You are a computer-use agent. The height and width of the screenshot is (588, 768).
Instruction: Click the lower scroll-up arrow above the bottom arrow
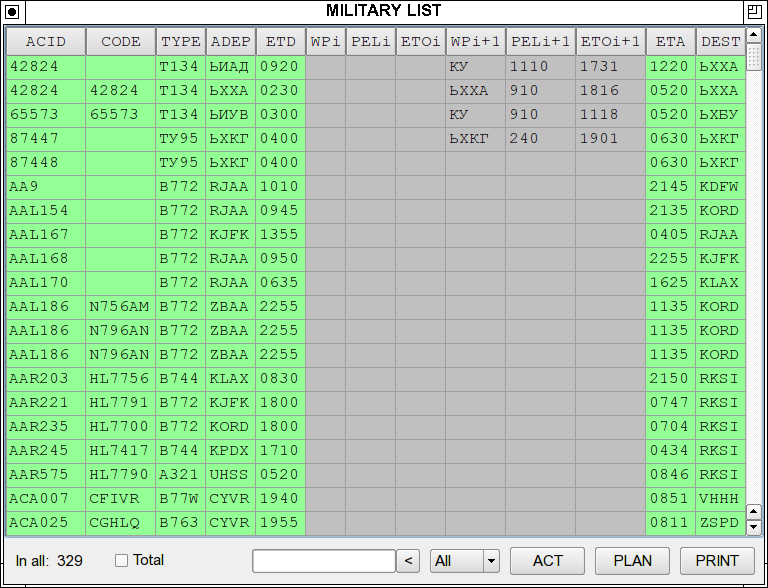pyautogui.click(x=753, y=512)
